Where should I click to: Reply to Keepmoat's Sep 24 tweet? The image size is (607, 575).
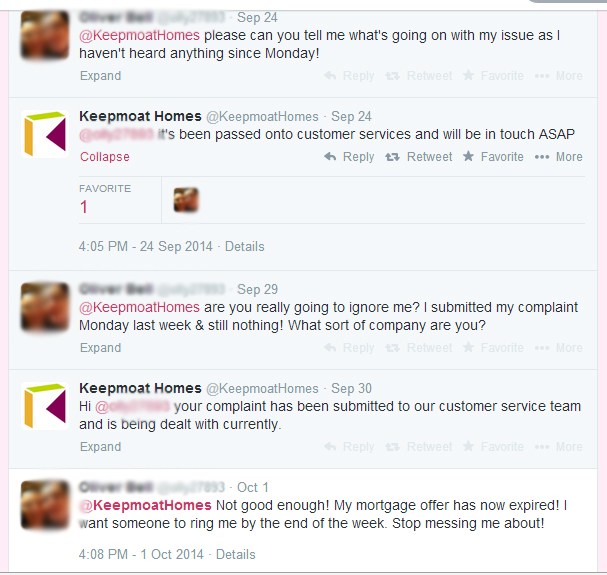click(349, 157)
